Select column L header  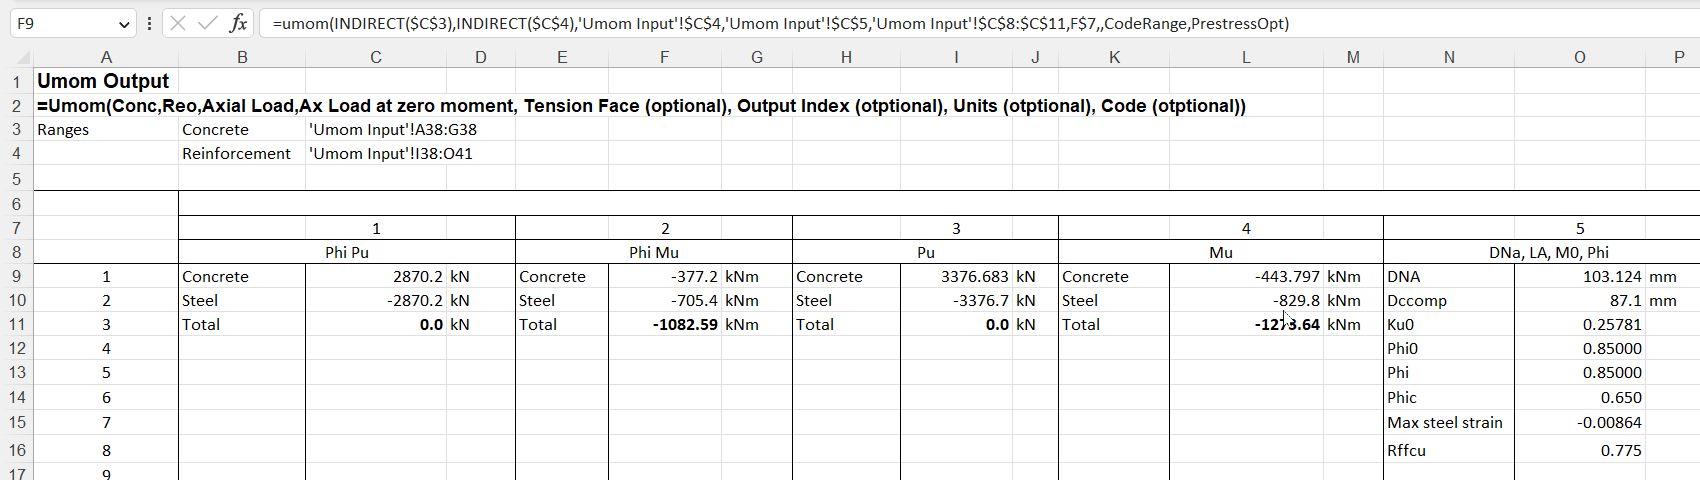pos(1245,57)
